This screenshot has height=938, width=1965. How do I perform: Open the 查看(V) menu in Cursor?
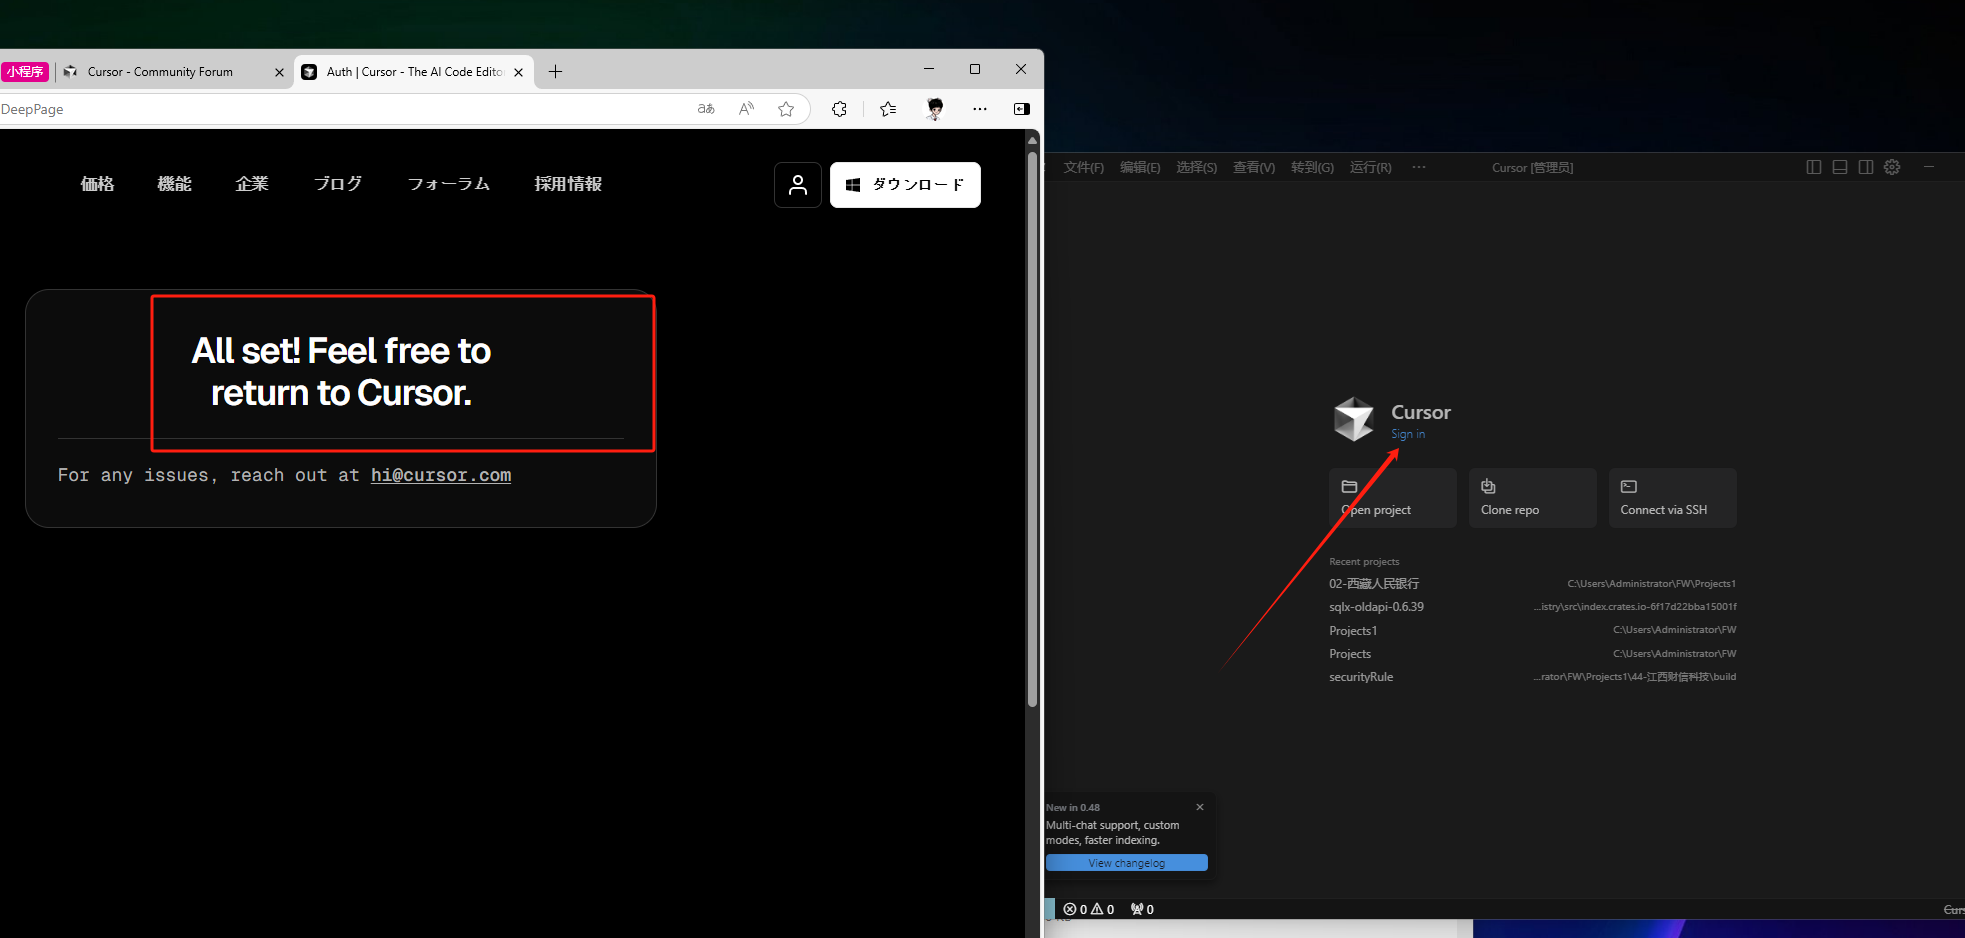point(1254,168)
